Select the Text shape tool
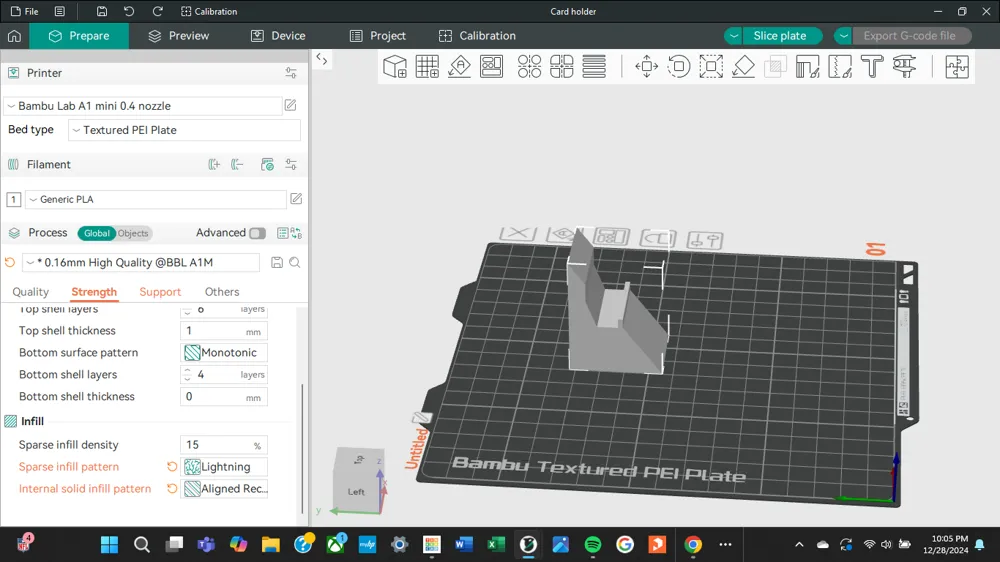This screenshot has height=562, width=1000. coord(872,66)
